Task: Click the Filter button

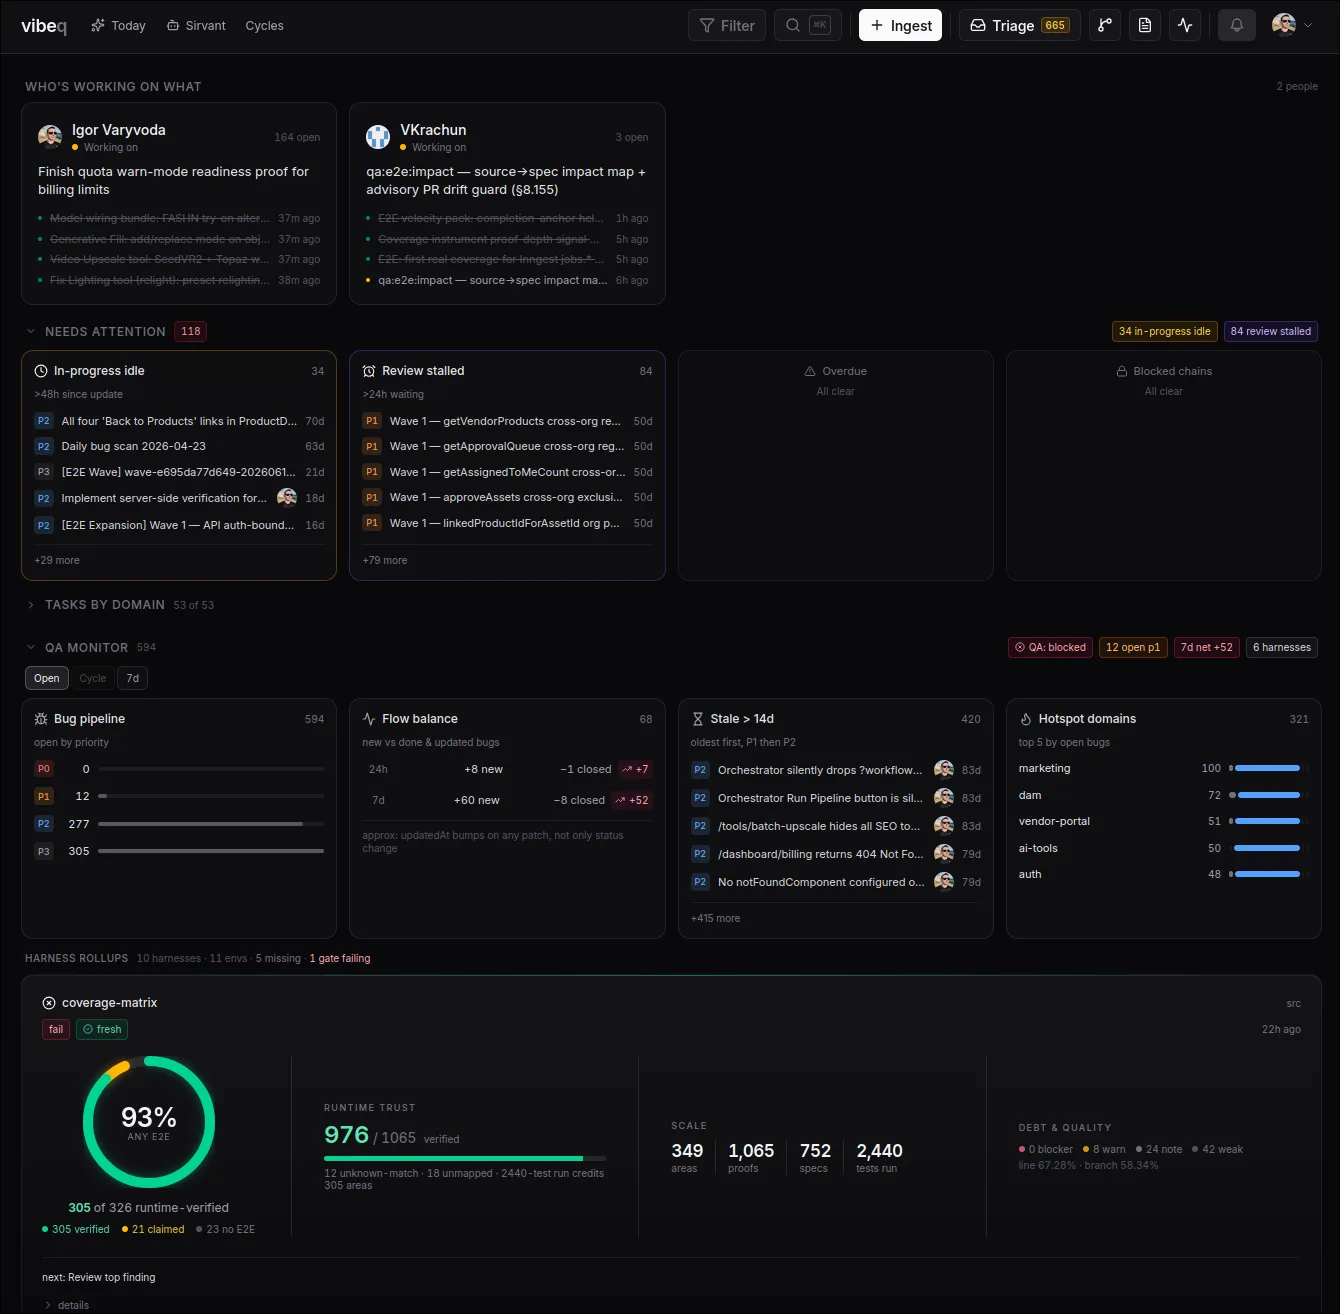Action: point(727,25)
